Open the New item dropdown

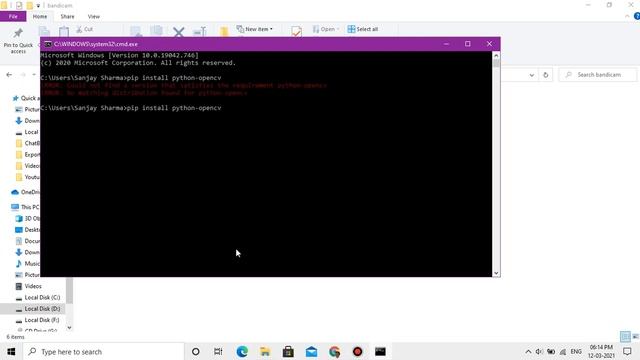254,29
